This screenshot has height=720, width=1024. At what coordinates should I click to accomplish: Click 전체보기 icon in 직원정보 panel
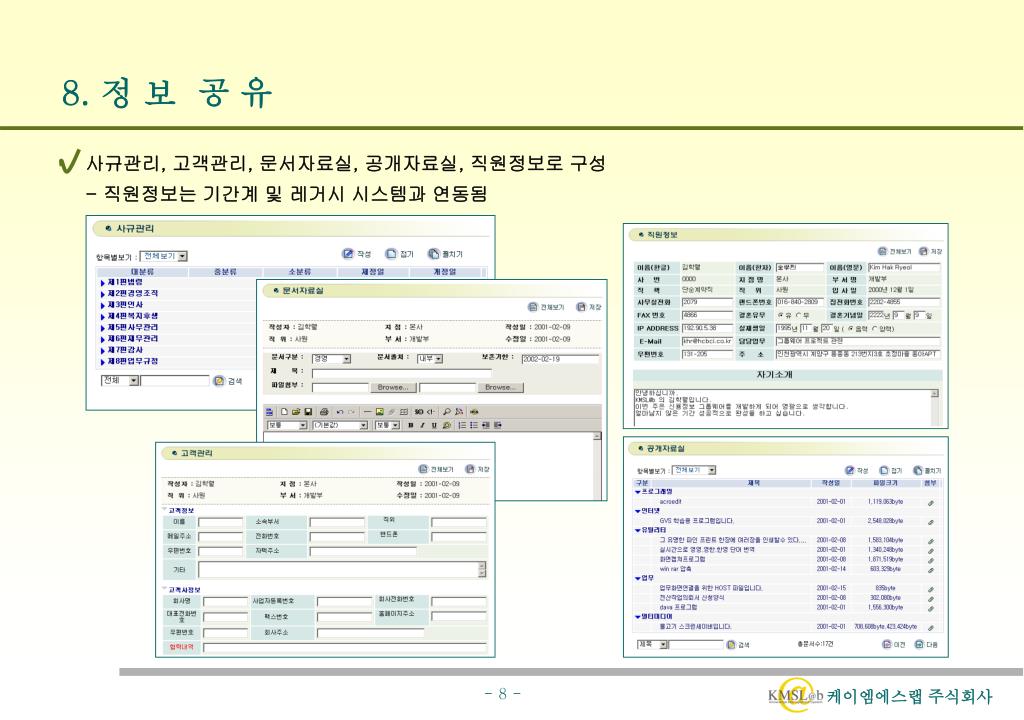(x=882, y=251)
